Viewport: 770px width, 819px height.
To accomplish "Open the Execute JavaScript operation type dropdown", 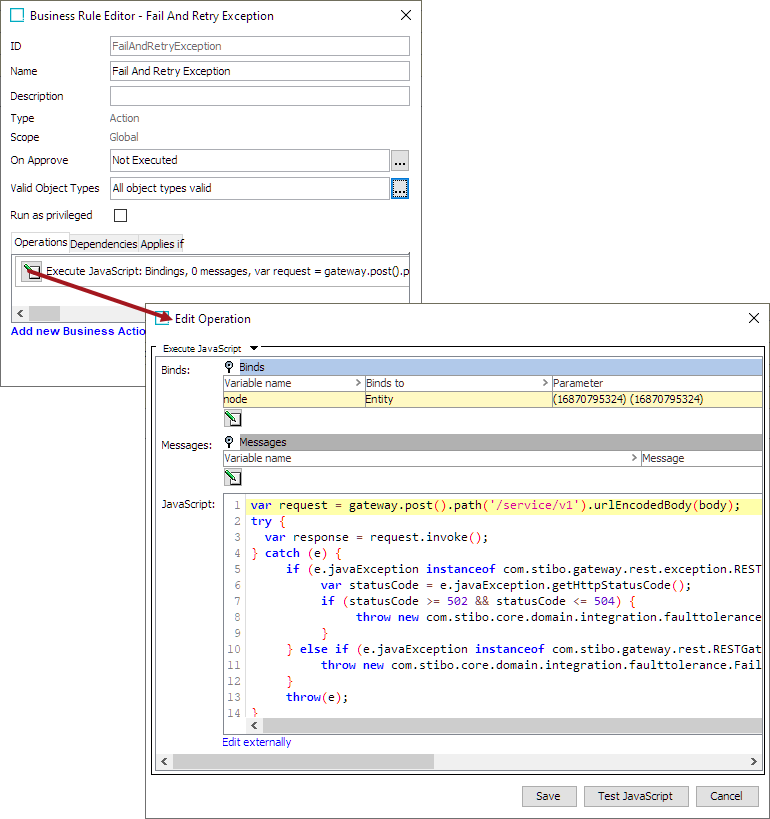I will [254, 348].
